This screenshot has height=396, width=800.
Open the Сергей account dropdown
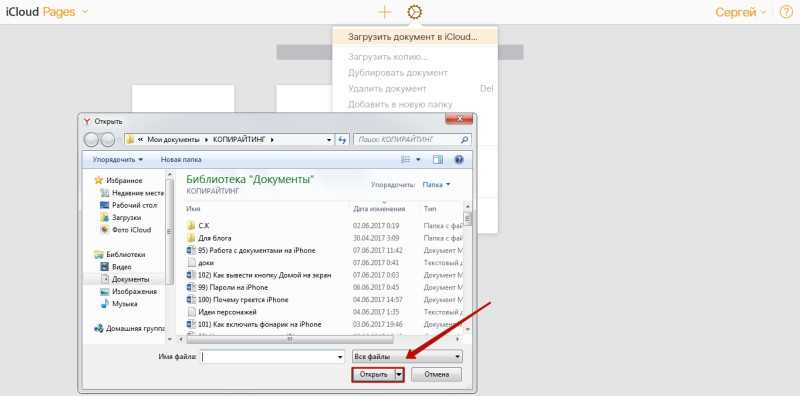point(740,13)
